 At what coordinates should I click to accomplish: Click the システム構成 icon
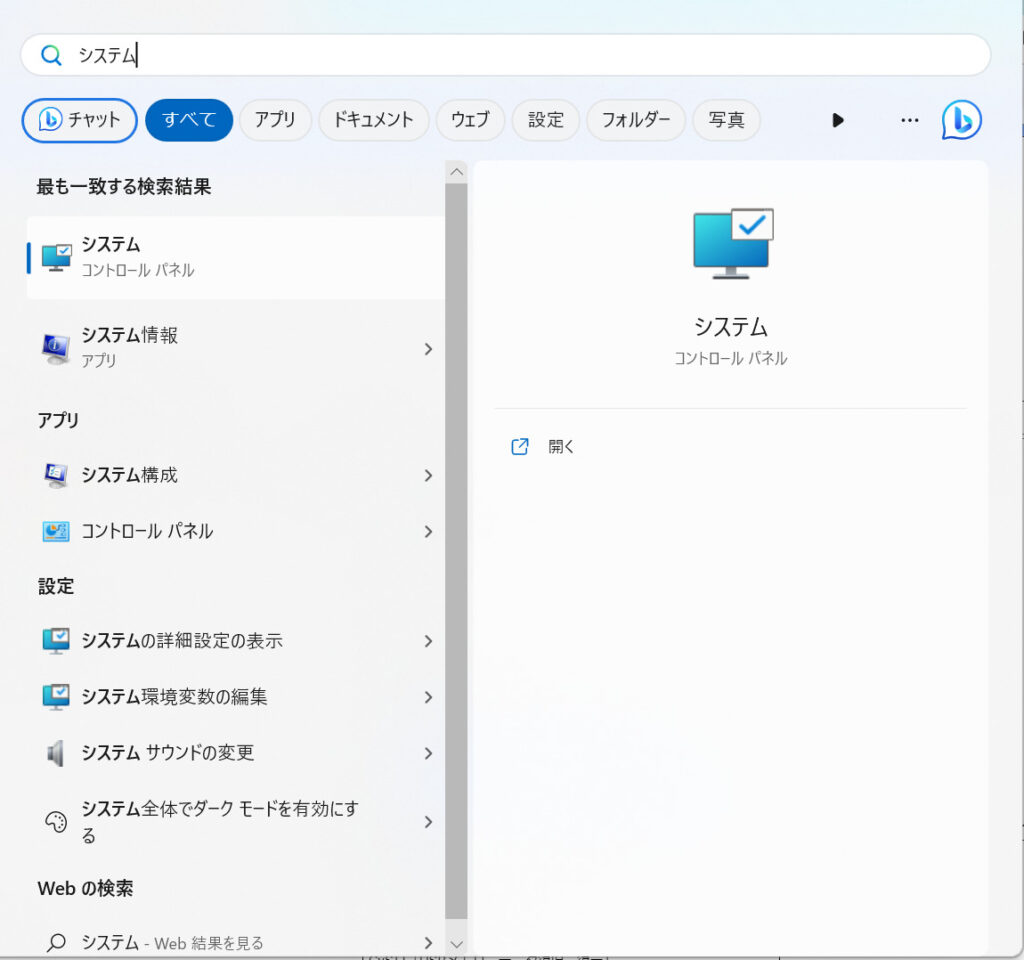tap(56, 475)
